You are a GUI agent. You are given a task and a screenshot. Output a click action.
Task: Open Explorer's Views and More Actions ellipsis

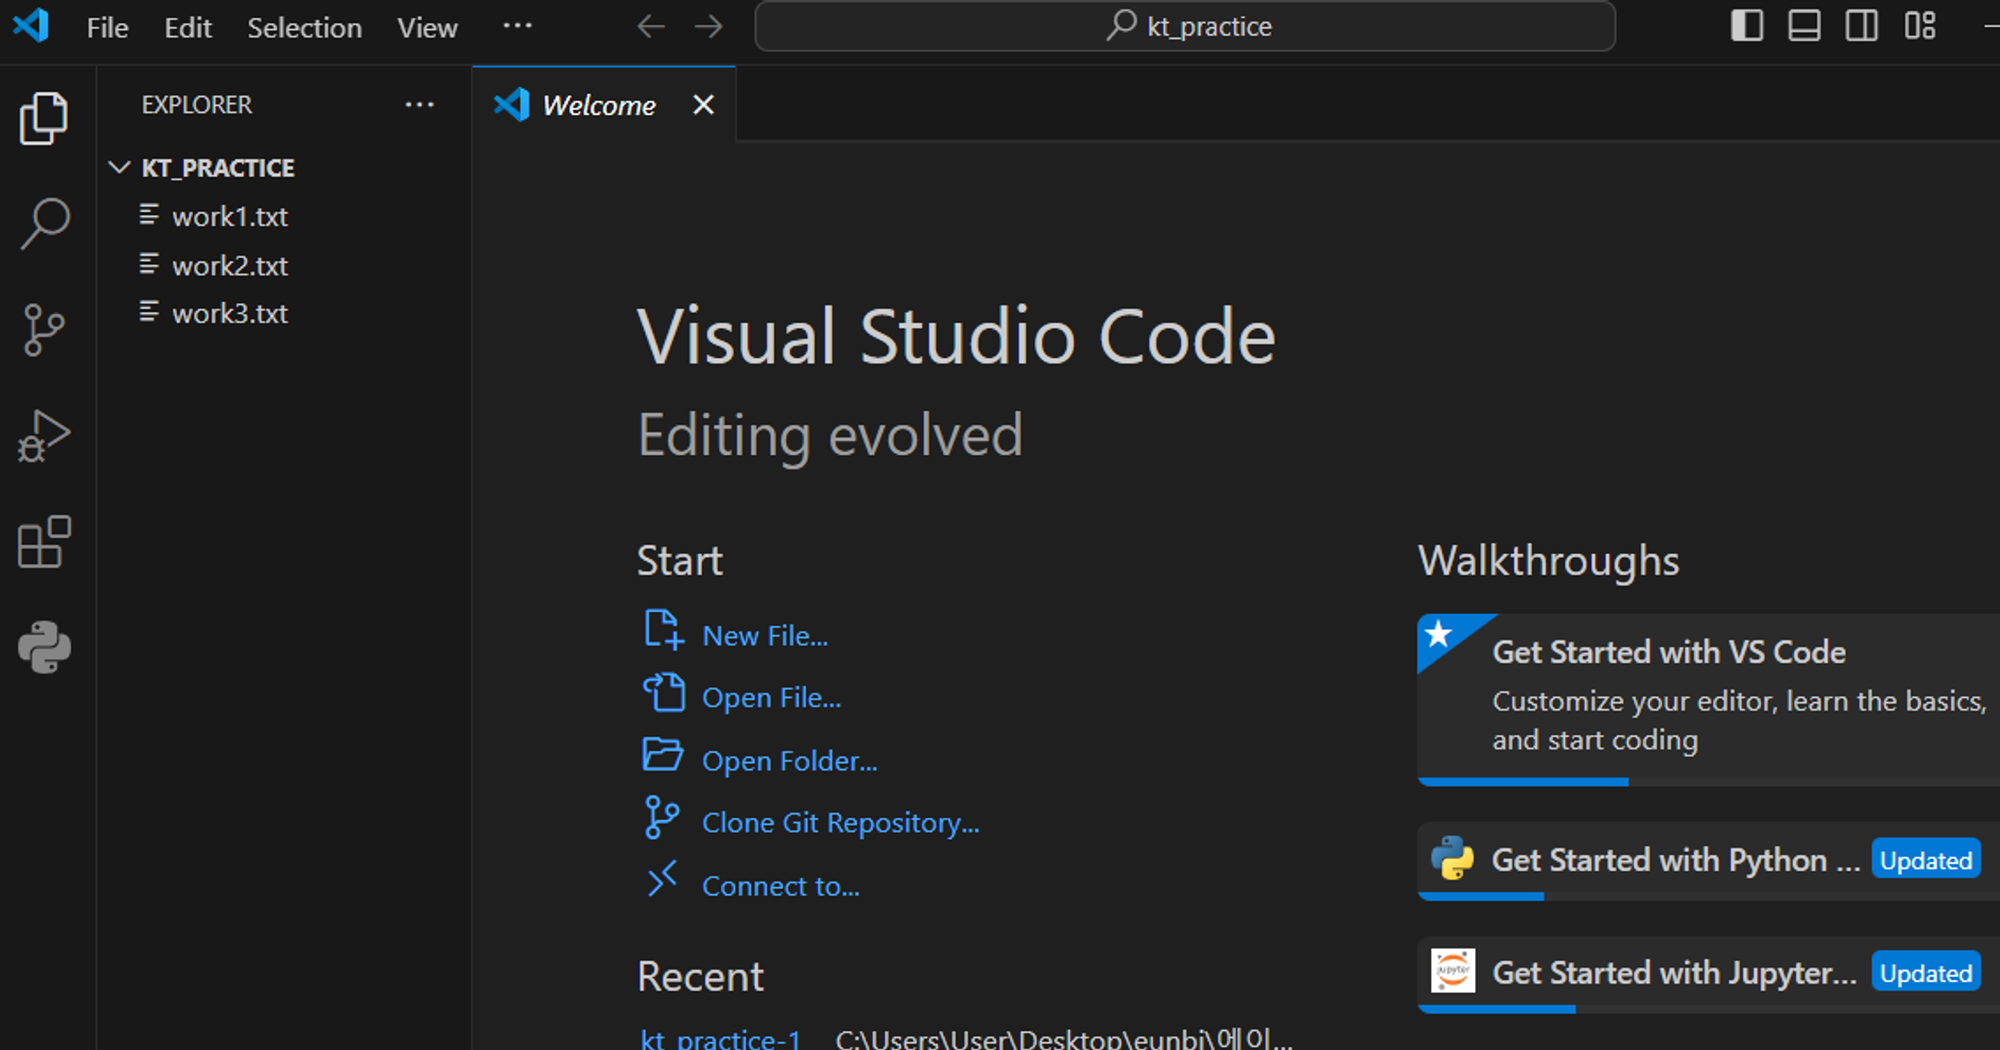tap(419, 104)
